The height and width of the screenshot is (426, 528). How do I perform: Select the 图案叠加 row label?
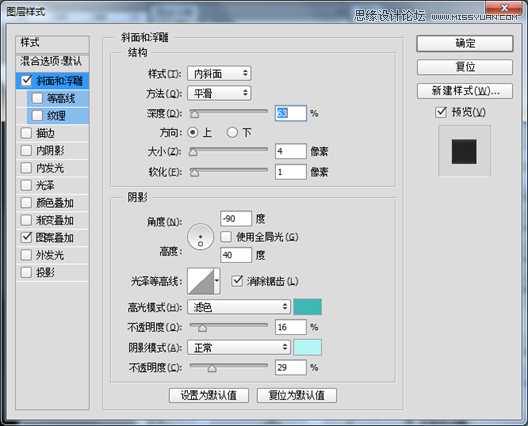coord(55,237)
